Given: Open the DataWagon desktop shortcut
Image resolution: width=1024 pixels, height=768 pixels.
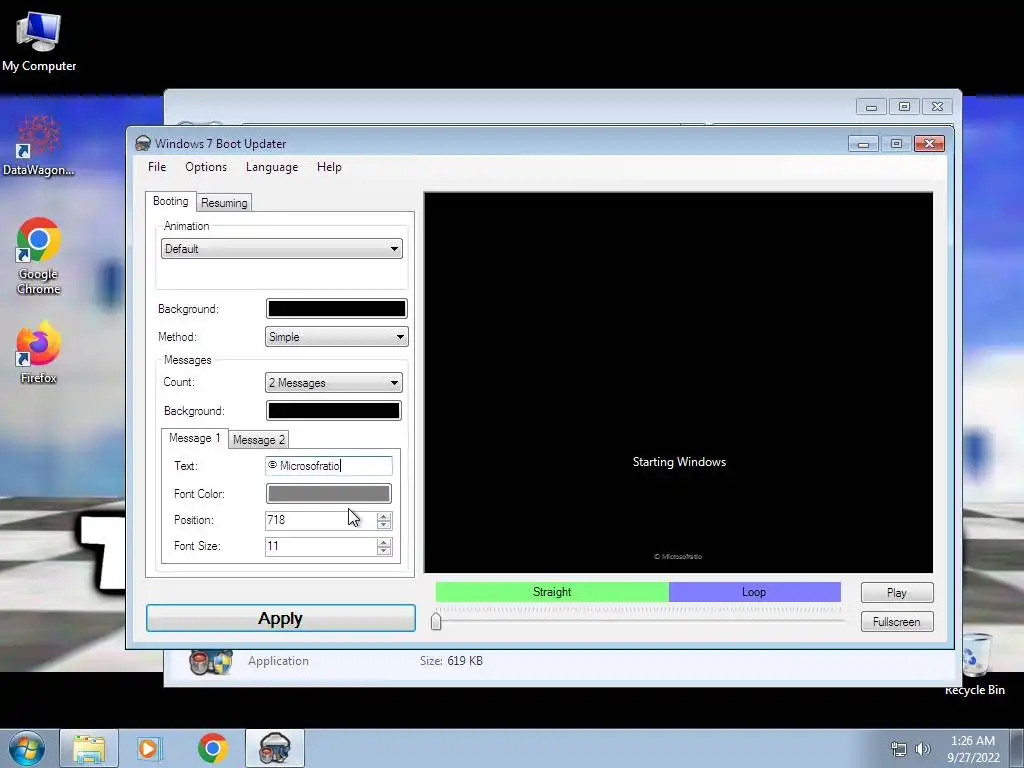Looking at the screenshot, I should pyautogui.click(x=38, y=145).
